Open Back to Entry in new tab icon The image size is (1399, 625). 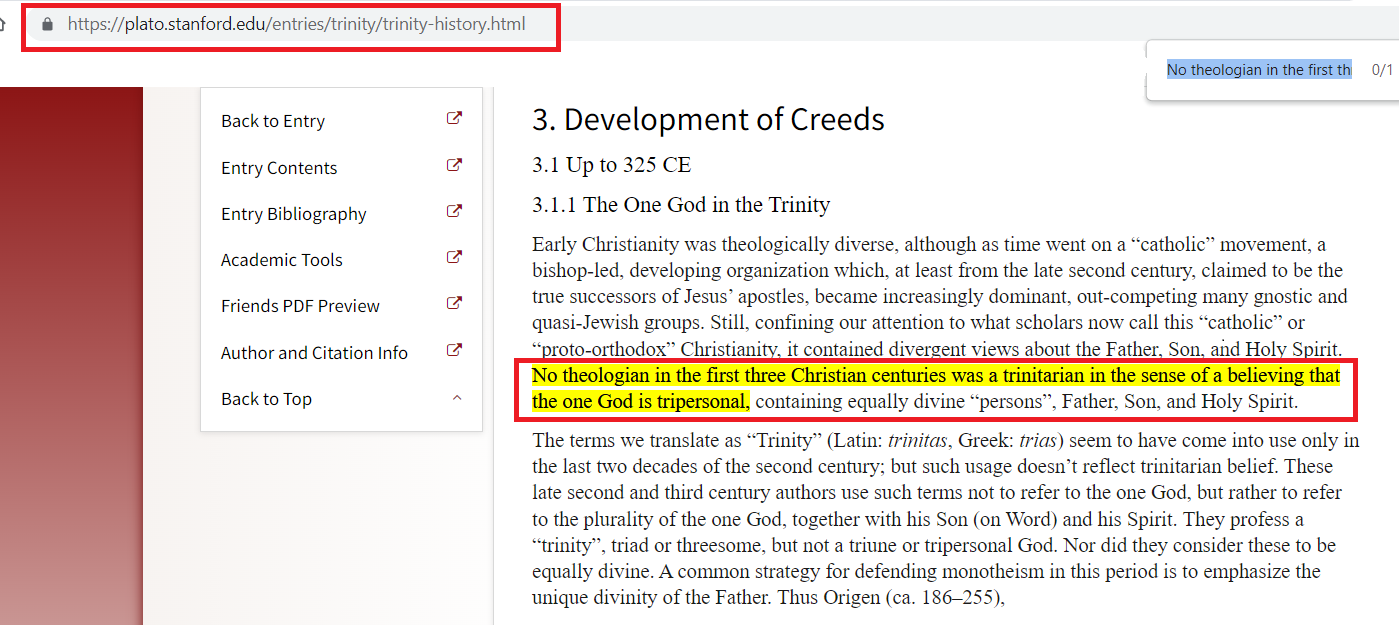455,117
